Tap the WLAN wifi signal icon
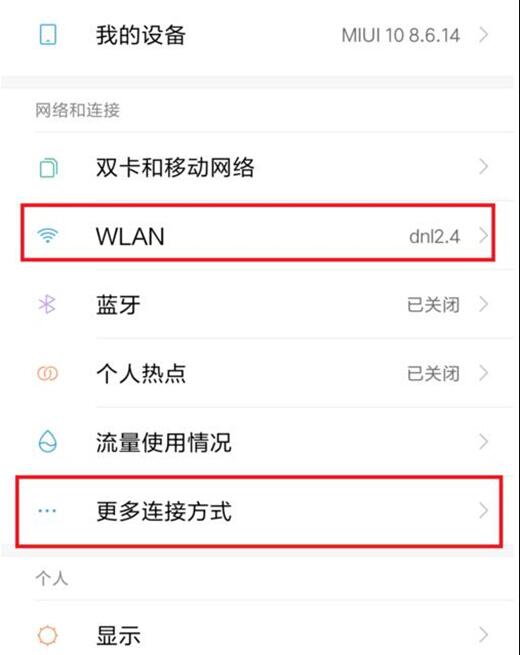The image size is (520, 655). click(x=48, y=235)
